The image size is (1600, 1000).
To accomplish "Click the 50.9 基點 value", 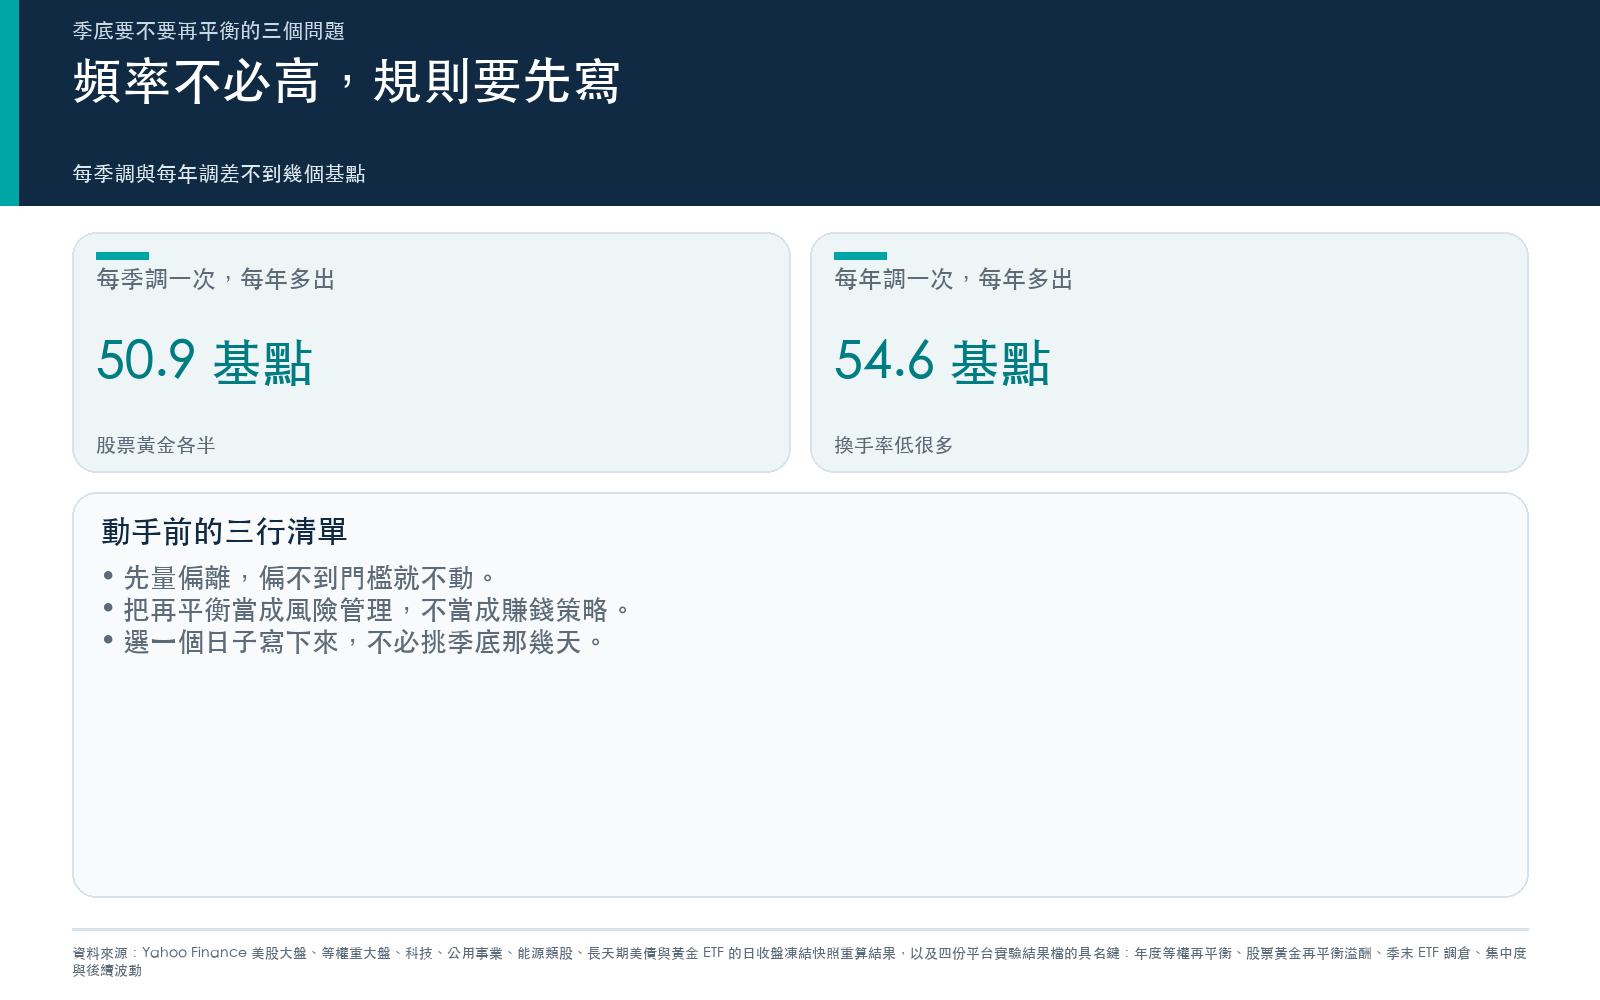I will click(205, 361).
